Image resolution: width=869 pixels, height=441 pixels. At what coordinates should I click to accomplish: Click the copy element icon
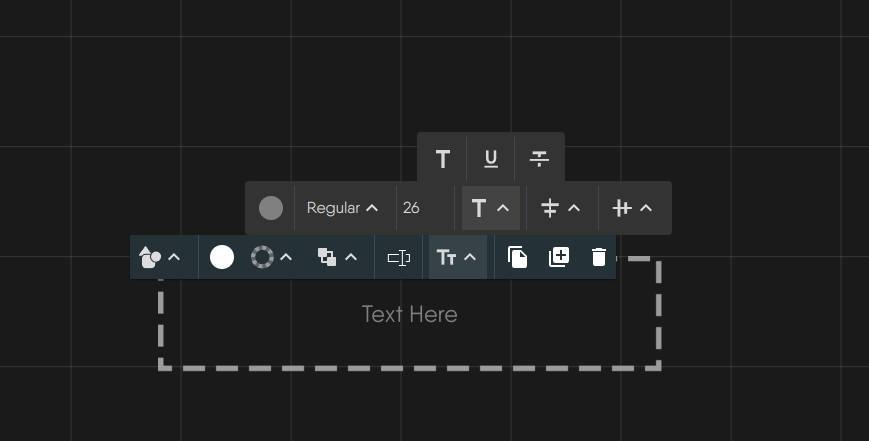click(x=517, y=258)
